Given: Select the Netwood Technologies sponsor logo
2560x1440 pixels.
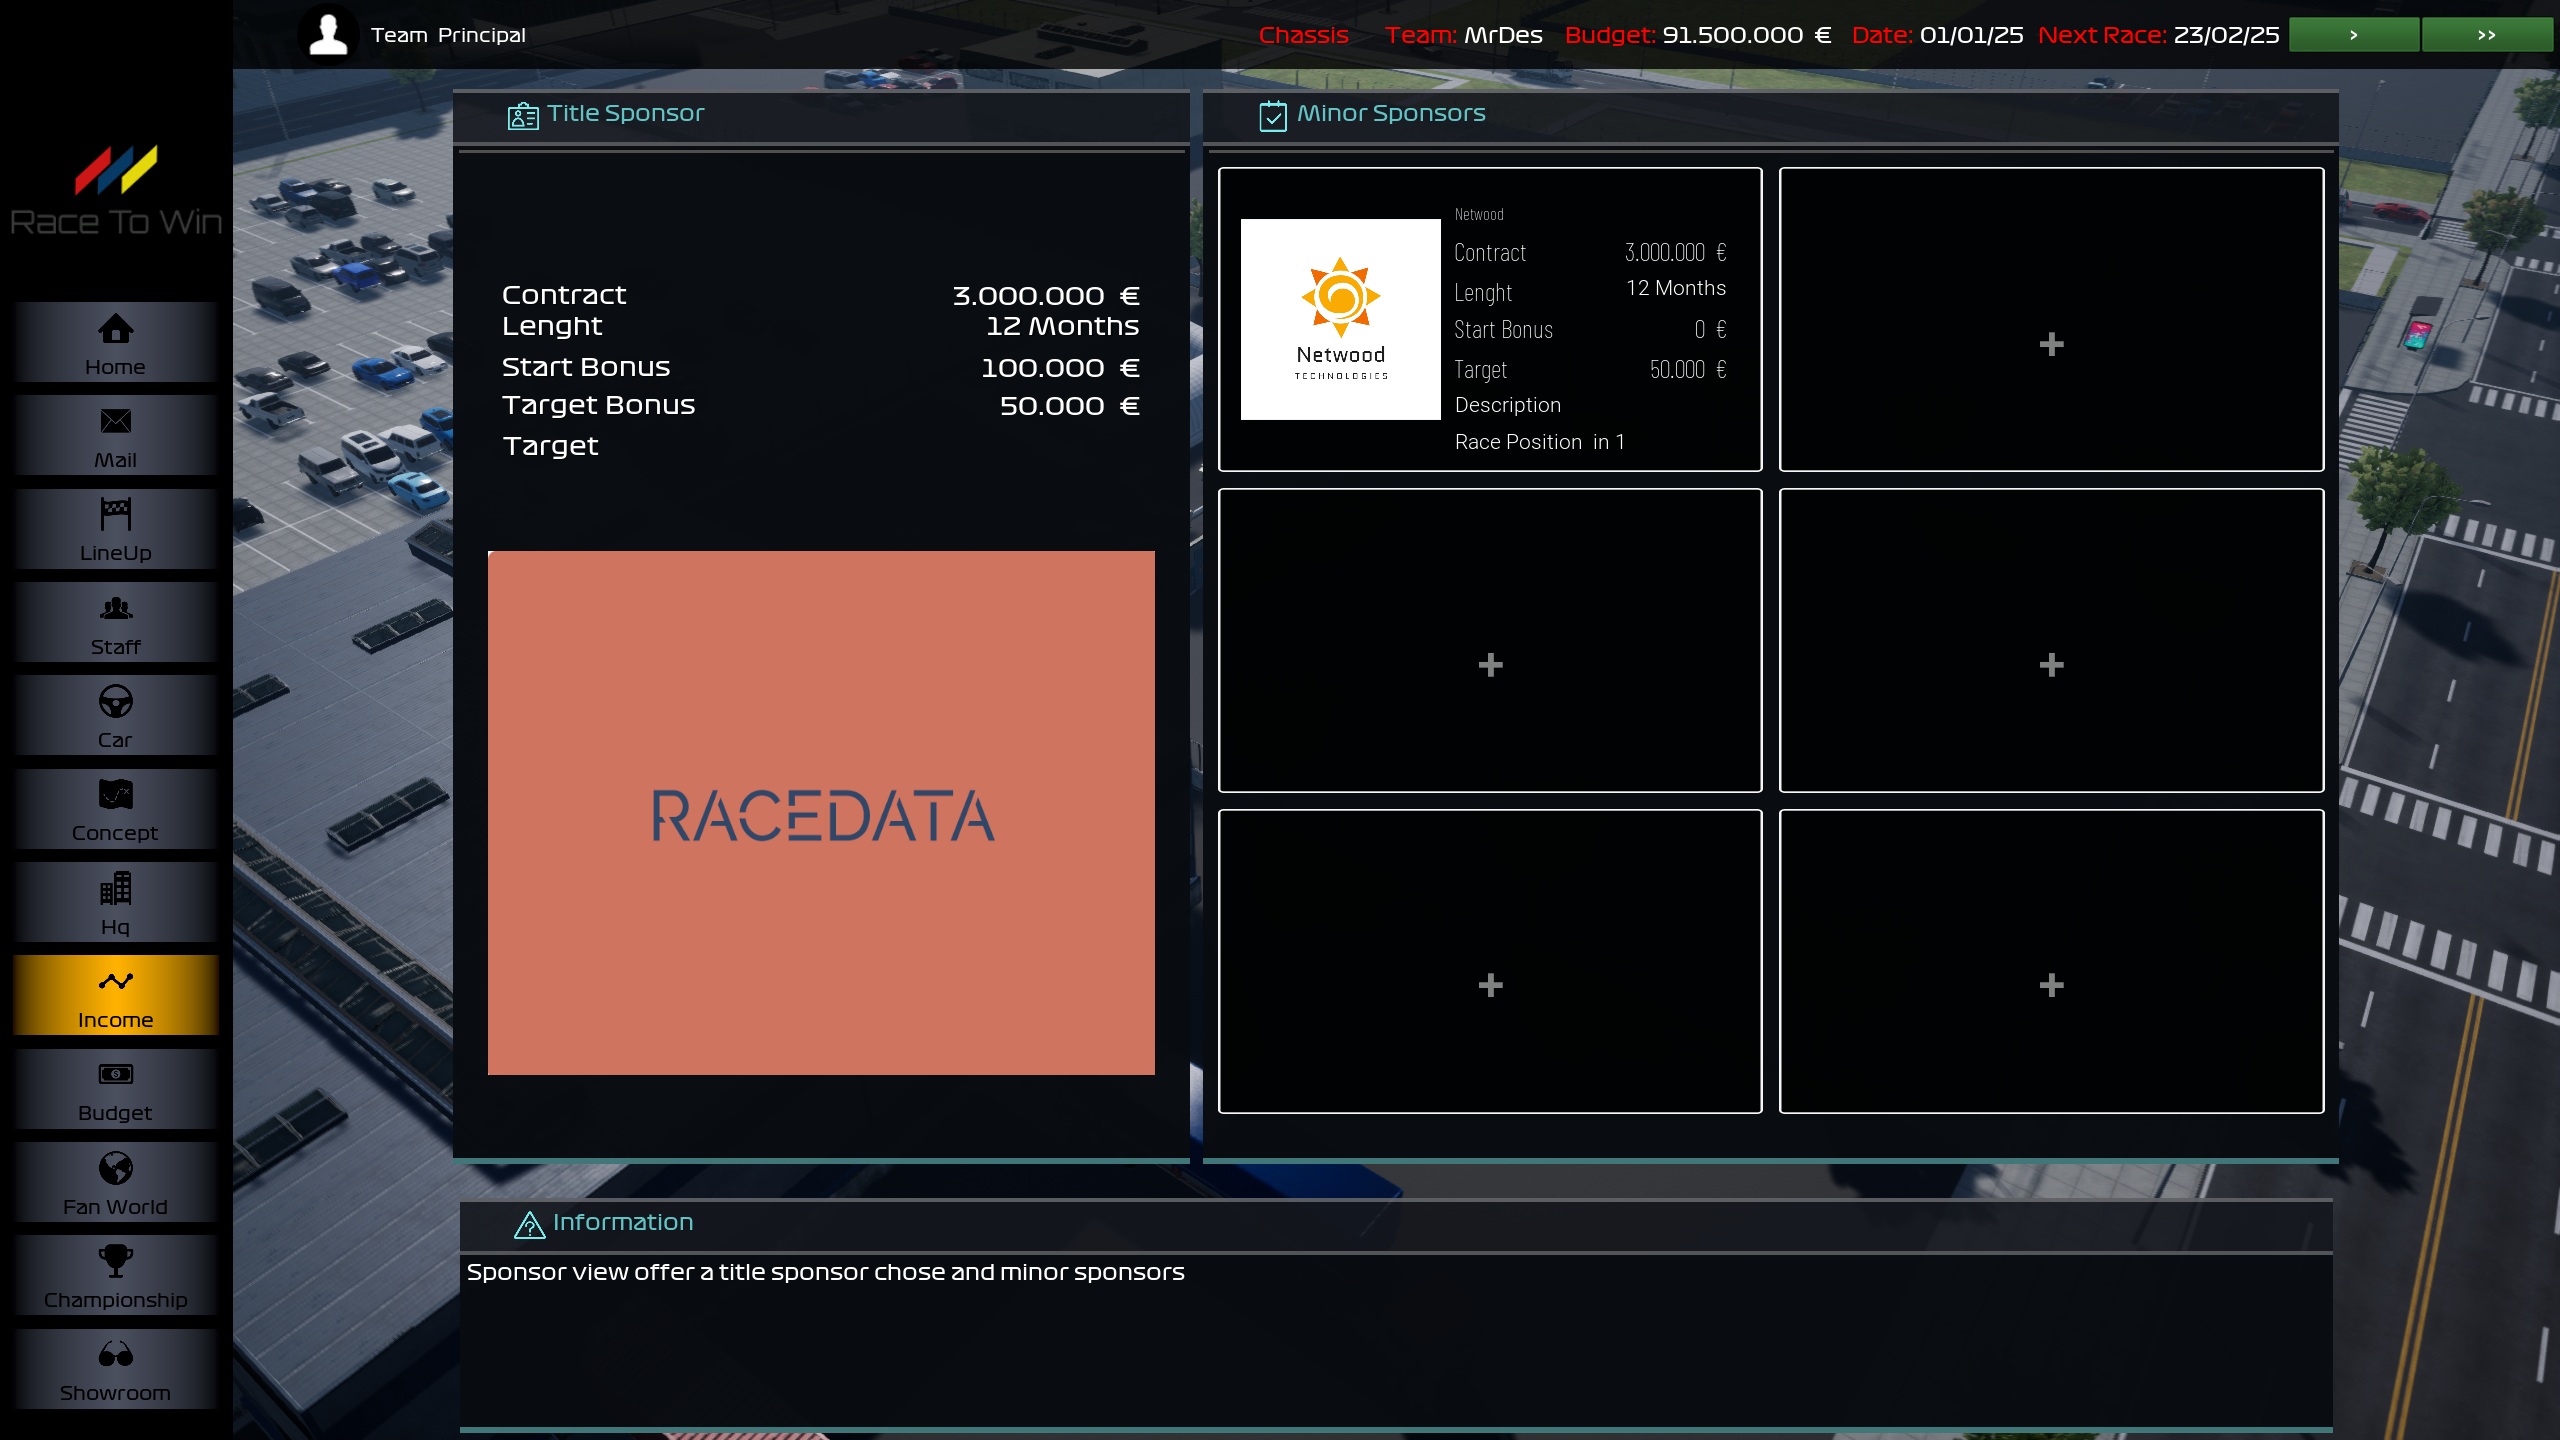Looking at the screenshot, I should [1340, 319].
